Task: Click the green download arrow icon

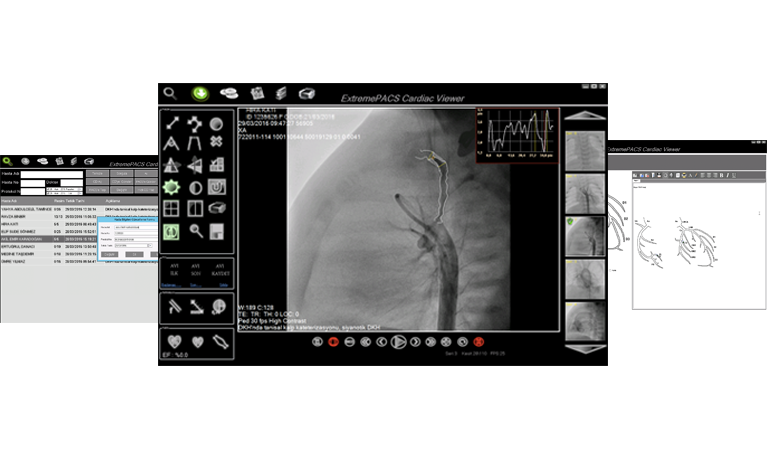Action: pos(200,93)
